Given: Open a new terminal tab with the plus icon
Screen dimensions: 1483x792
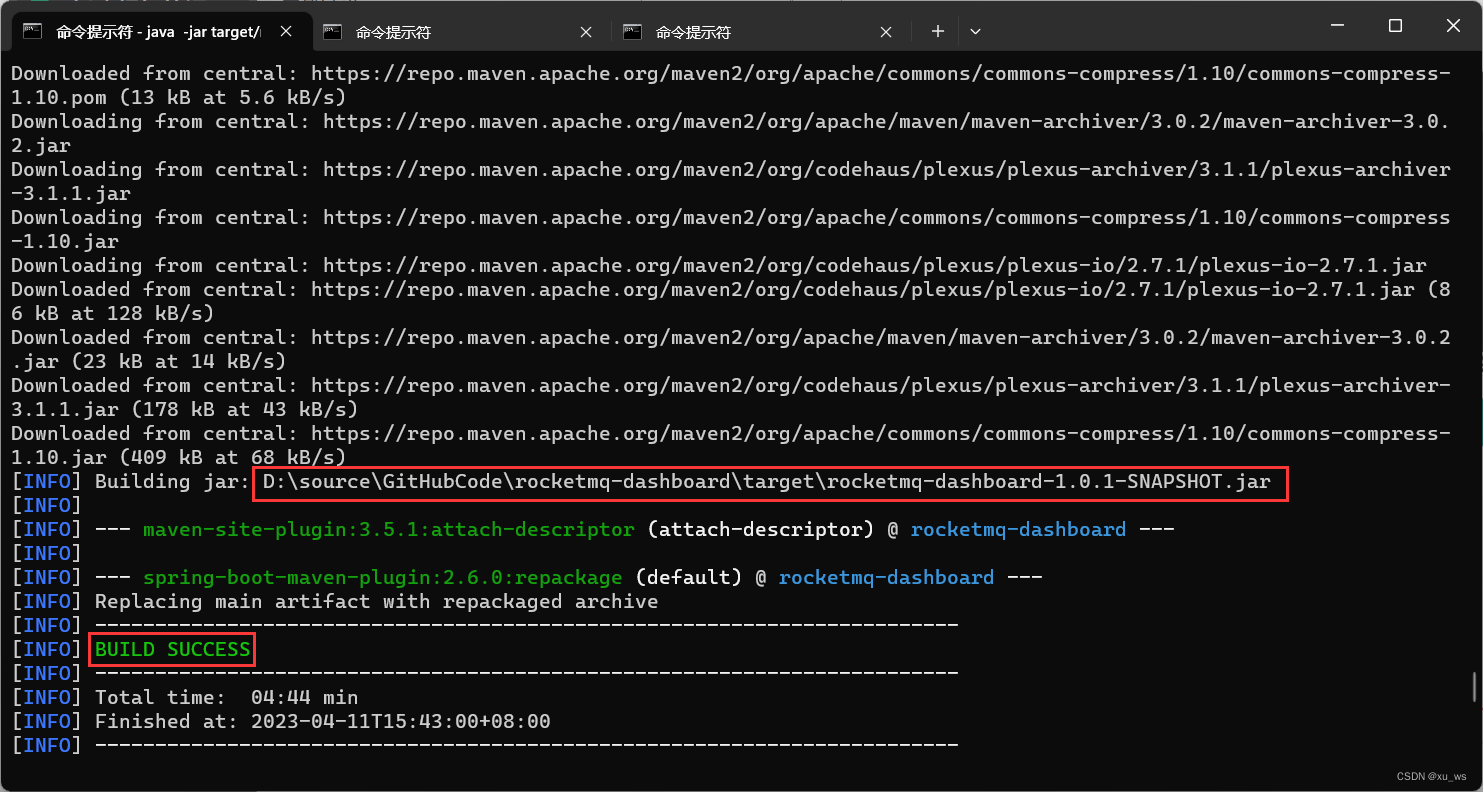Looking at the screenshot, I should coord(937,31).
